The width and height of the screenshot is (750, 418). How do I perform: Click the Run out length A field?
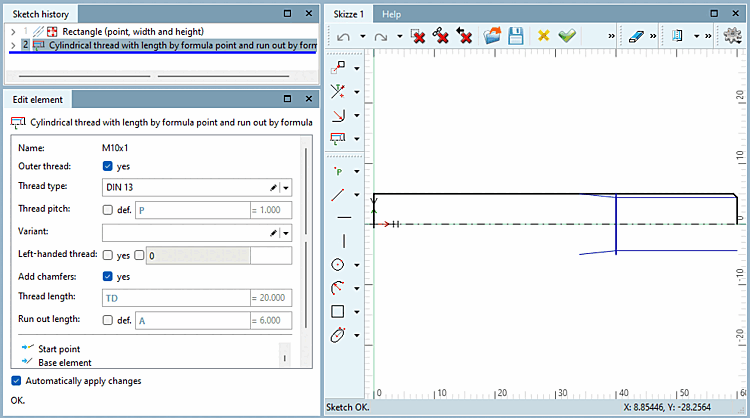coord(193,320)
